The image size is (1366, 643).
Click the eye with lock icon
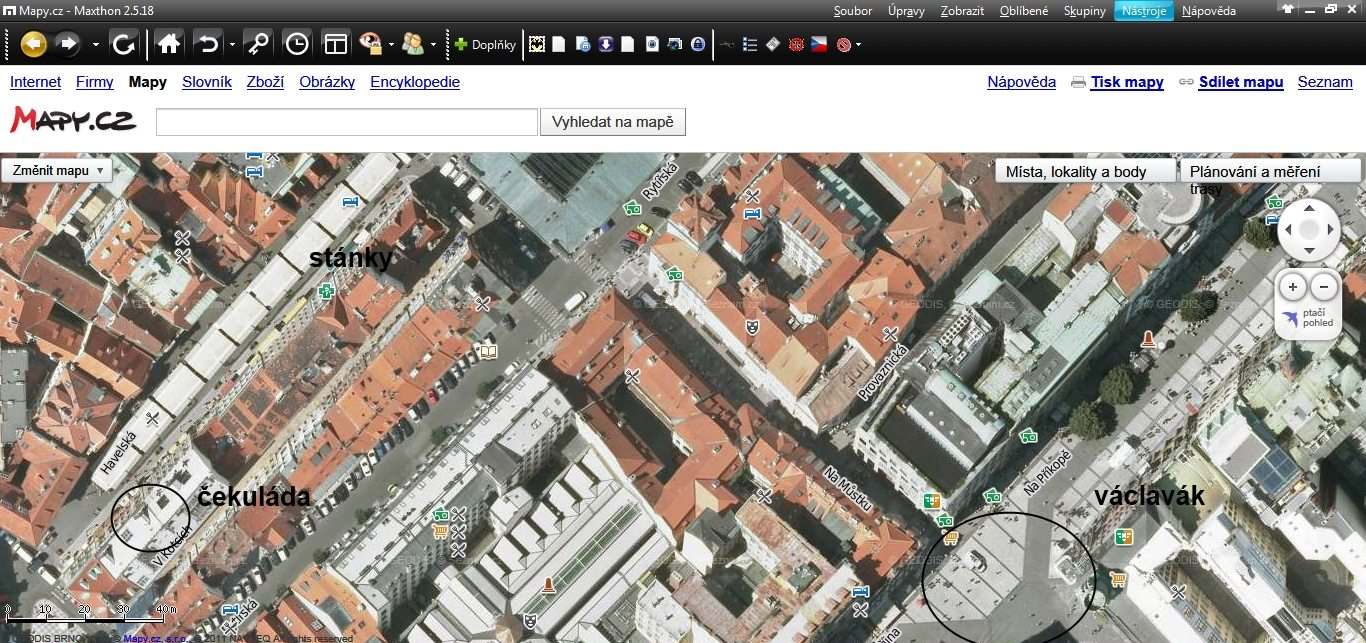point(371,44)
